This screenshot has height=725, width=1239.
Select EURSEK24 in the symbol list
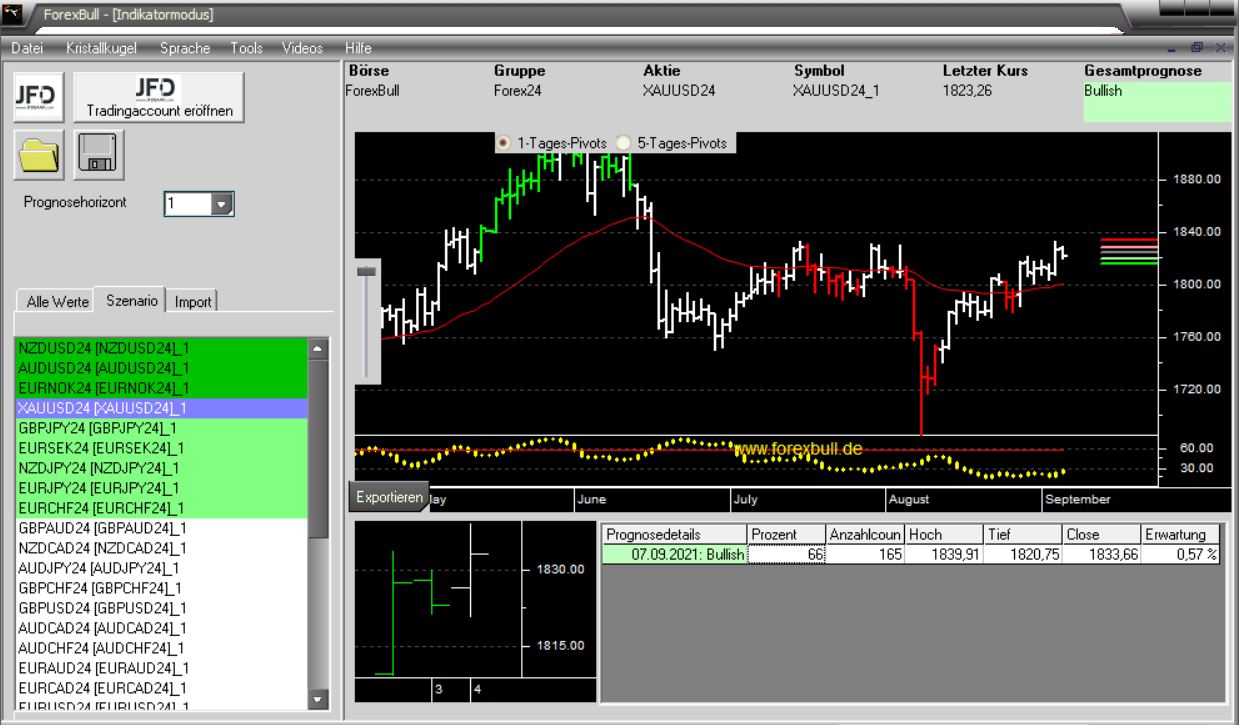162,448
